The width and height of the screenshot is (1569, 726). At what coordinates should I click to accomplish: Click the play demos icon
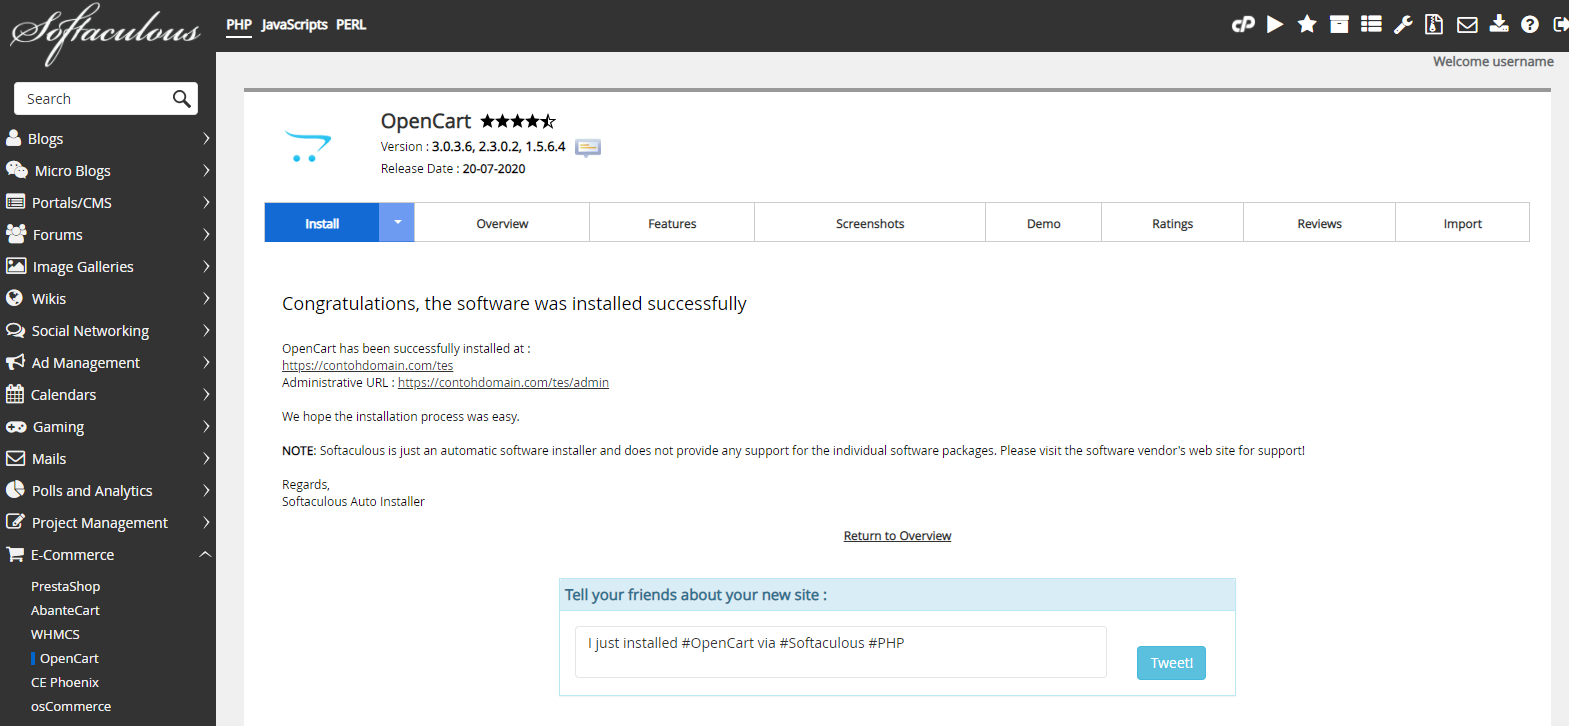[x=1275, y=24]
